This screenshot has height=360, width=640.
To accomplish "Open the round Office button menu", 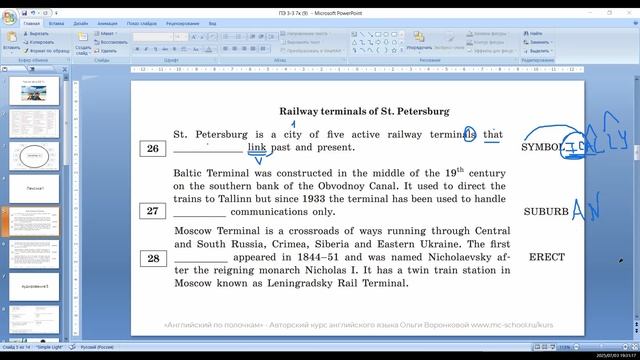I will click(9, 17).
